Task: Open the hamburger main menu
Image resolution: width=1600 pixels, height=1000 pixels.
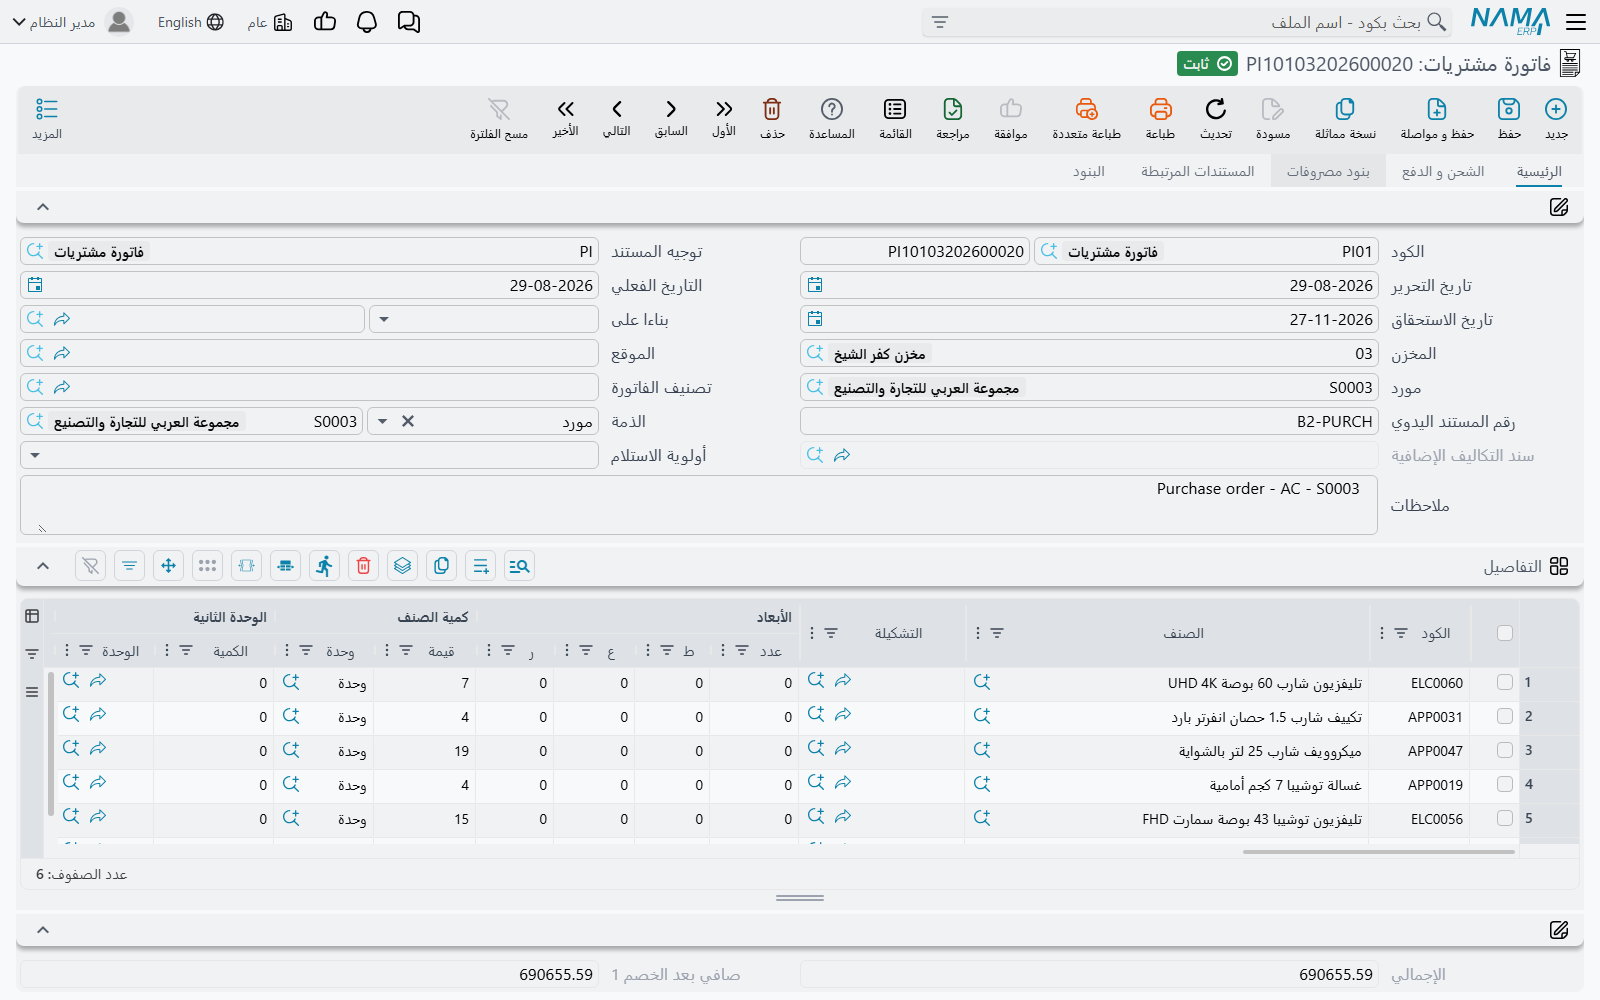Action: (1576, 22)
